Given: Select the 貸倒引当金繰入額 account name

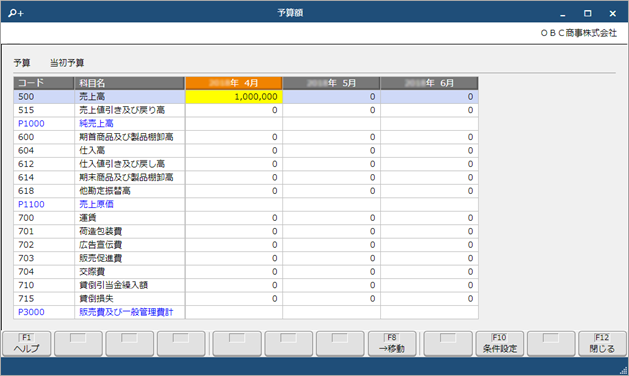Looking at the screenshot, I should [x=114, y=285].
